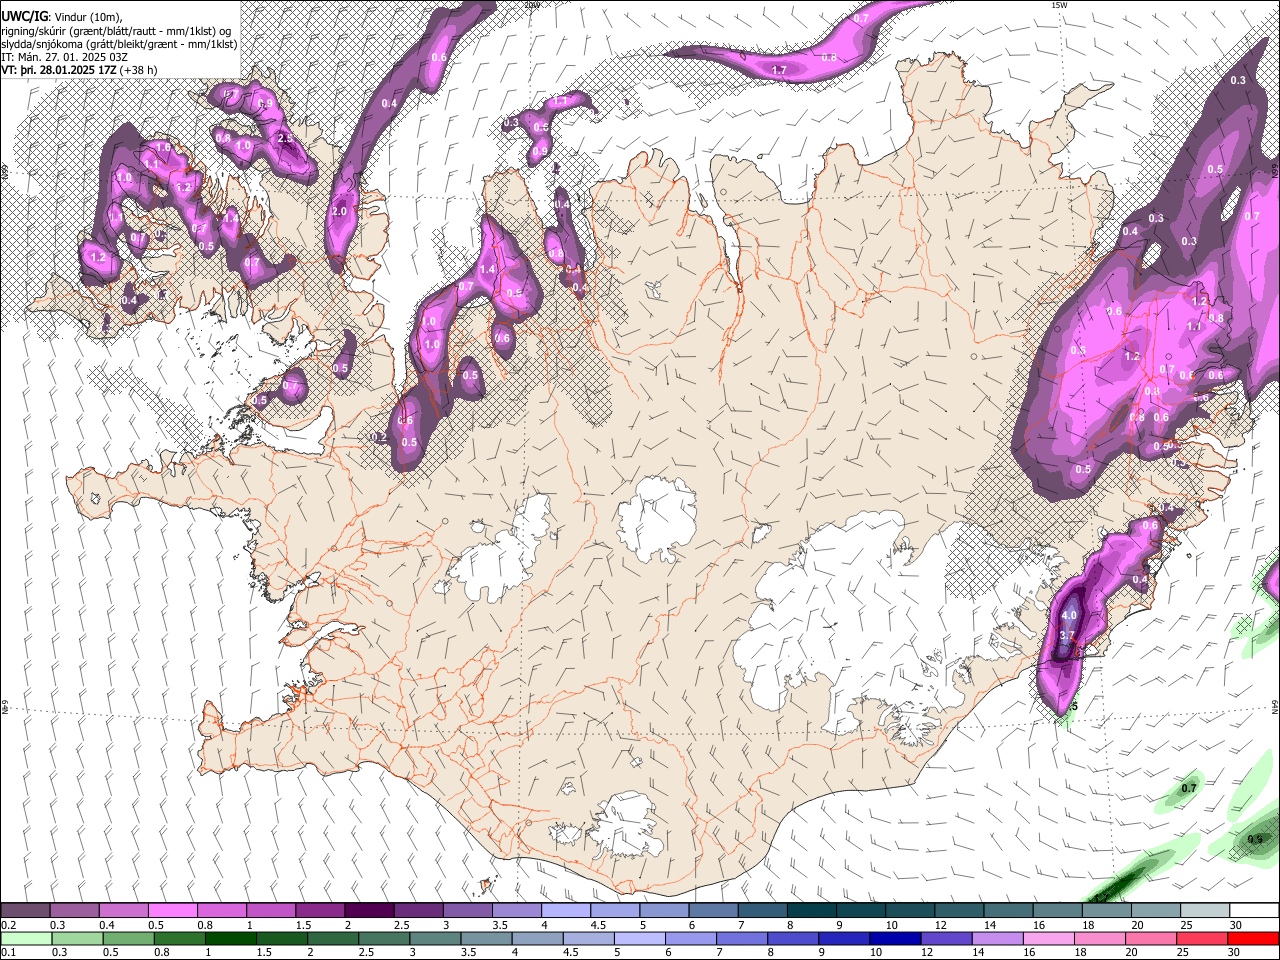Click the light lavender 4 swatch, upper scale
Screen dimensions: 1280x960
click(566, 911)
